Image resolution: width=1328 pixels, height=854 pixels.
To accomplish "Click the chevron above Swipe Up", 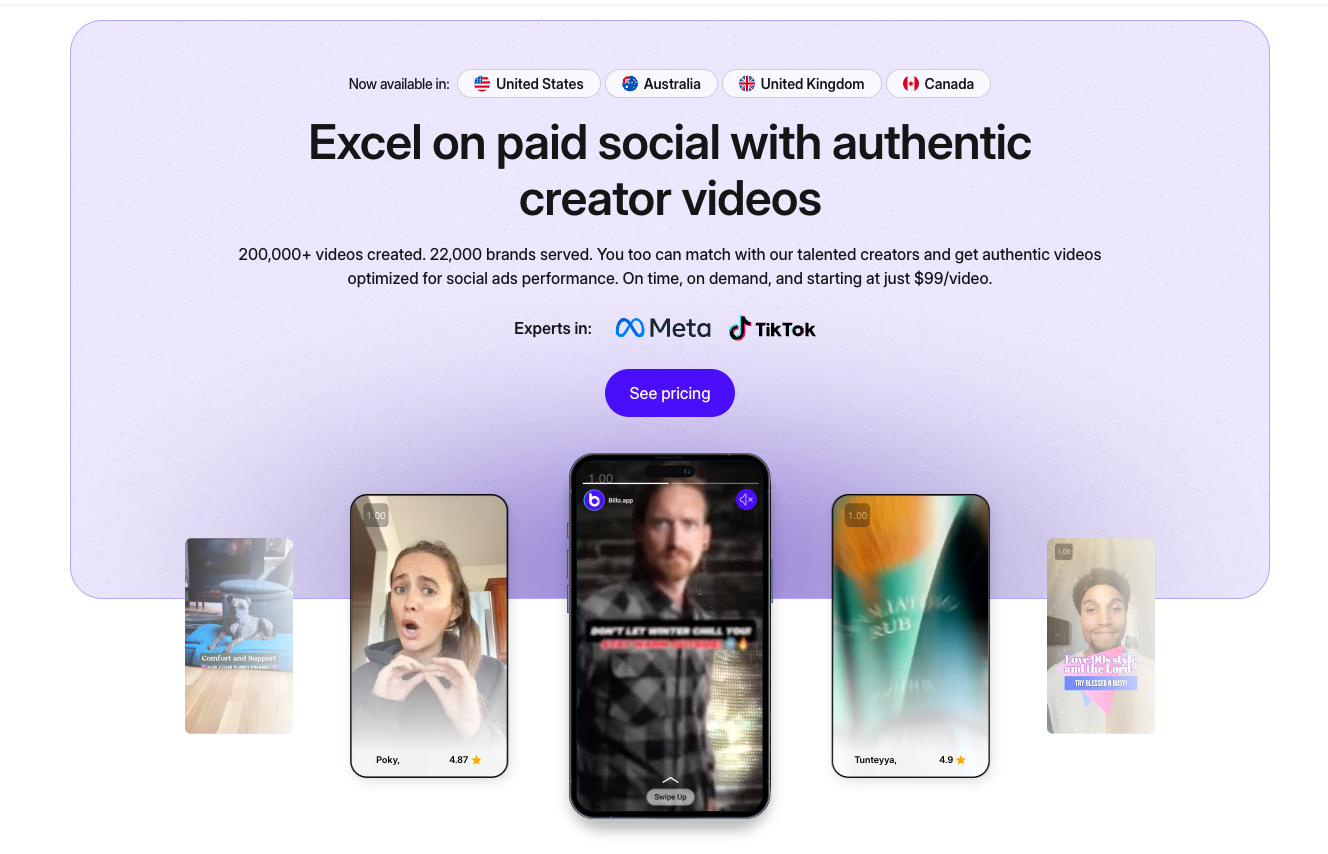I will [x=670, y=779].
